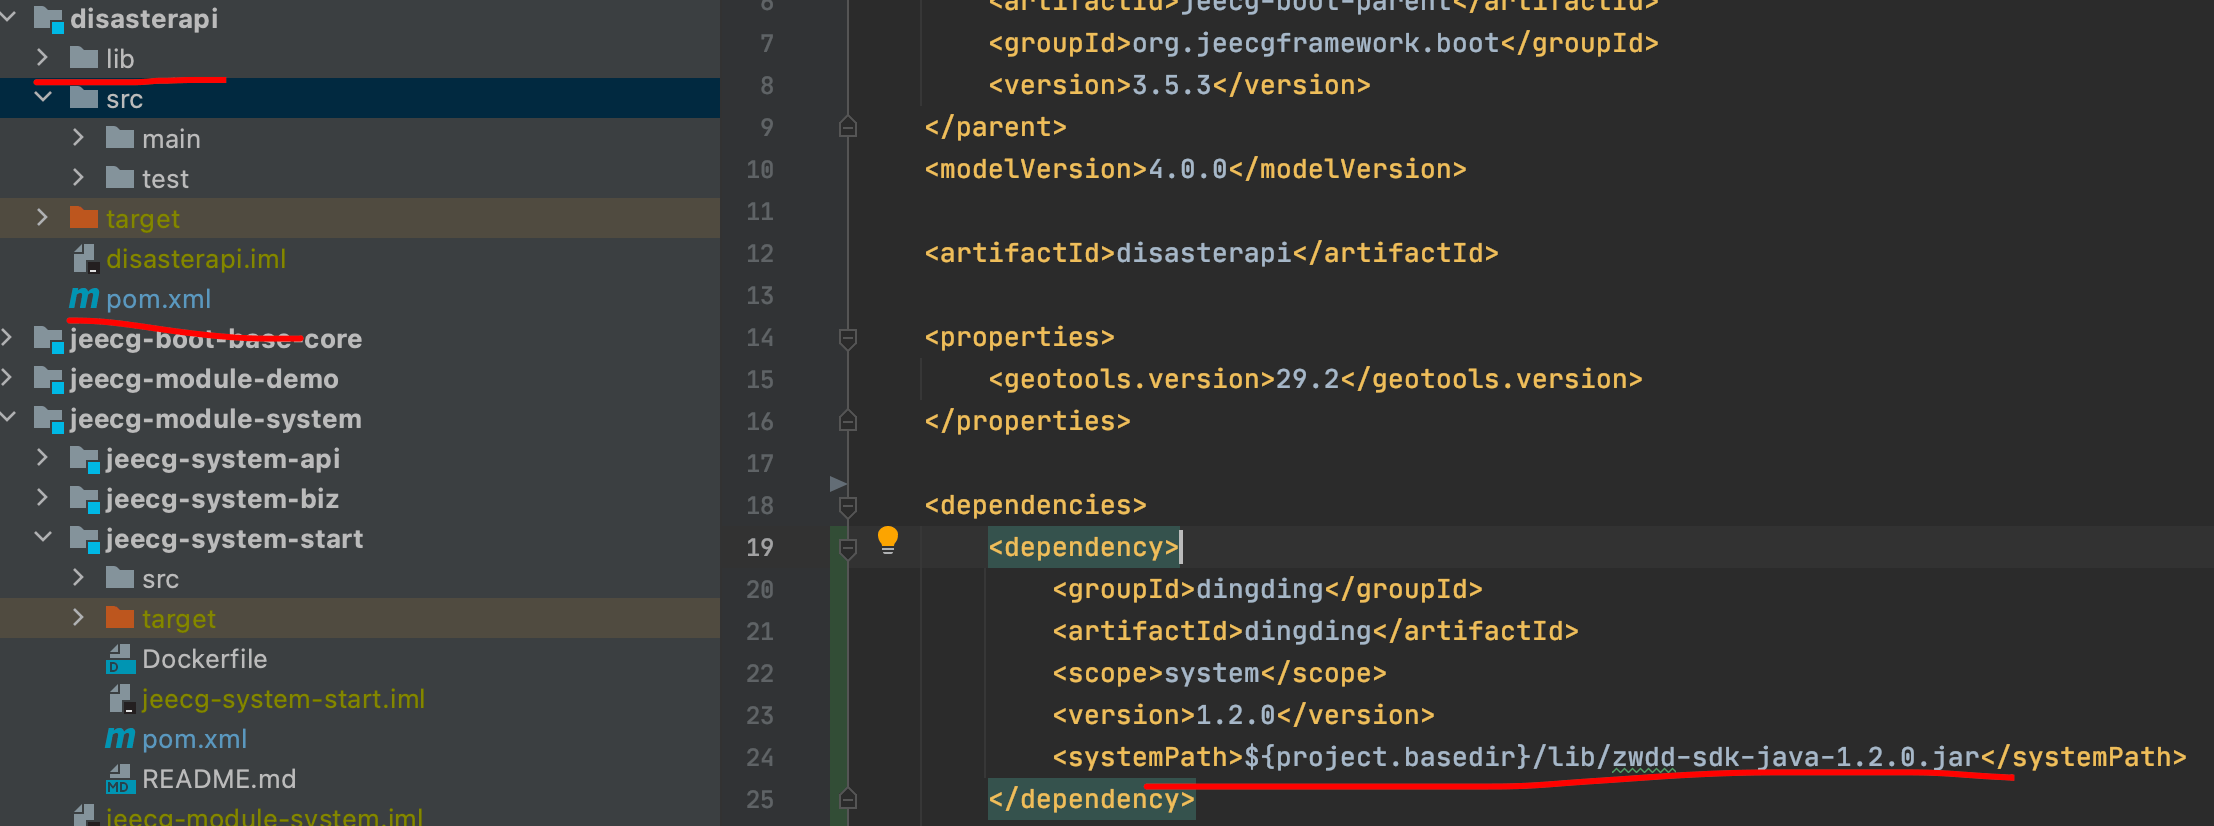2214x826 pixels.
Task: Click the Maven icon of disasterapi pom.xml
Action: (84, 298)
